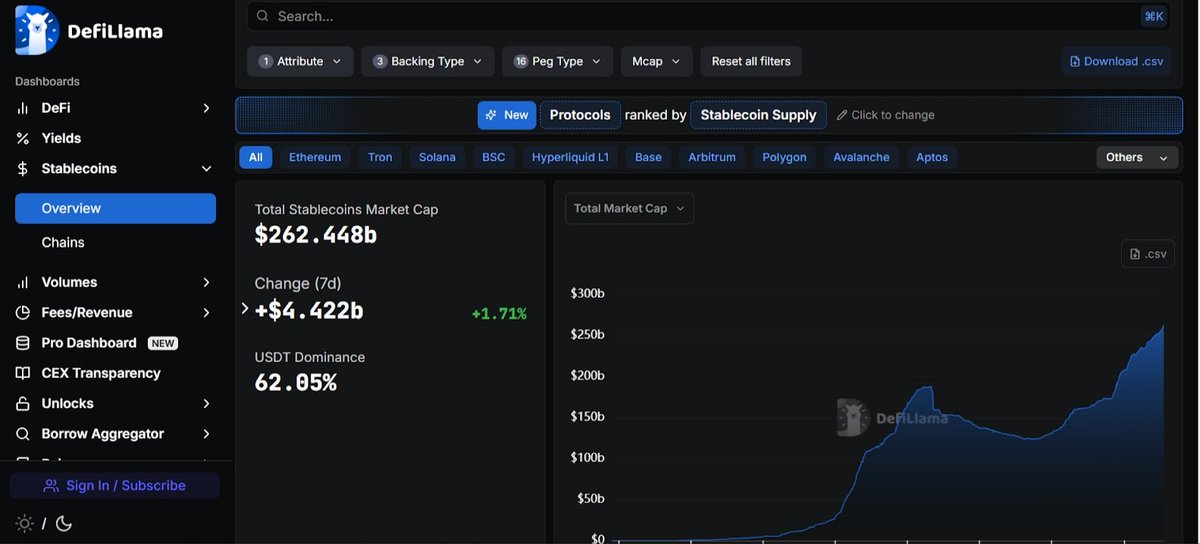
Task: Click in the Search input field
Action: pyautogui.click(x=707, y=16)
